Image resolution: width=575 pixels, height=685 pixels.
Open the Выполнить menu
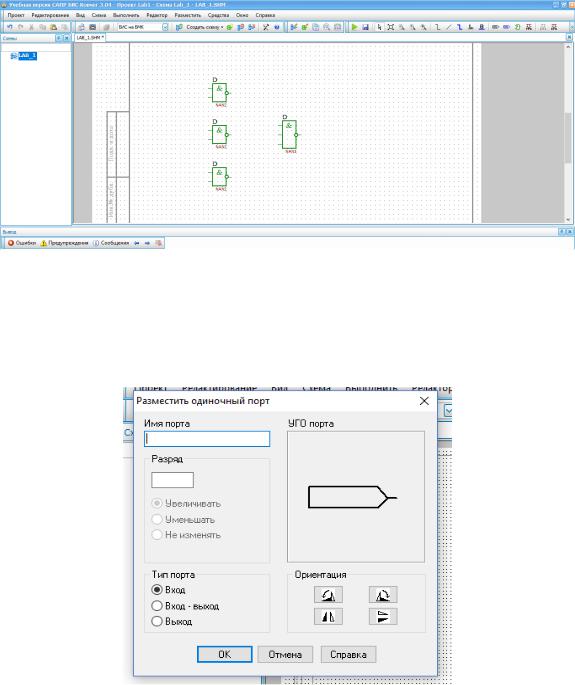point(126,15)
